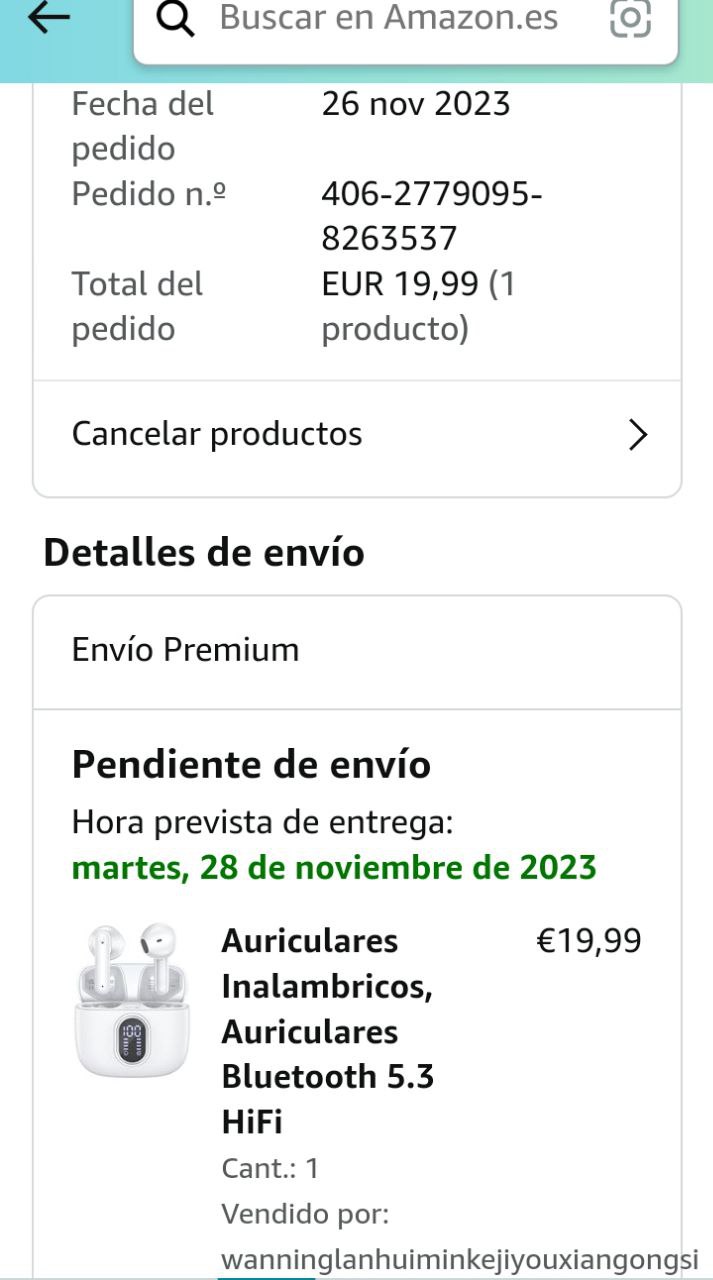The image size is (713, 1280).
Task: Tap the Envío Premium row
Action: [x=185, y=650]
